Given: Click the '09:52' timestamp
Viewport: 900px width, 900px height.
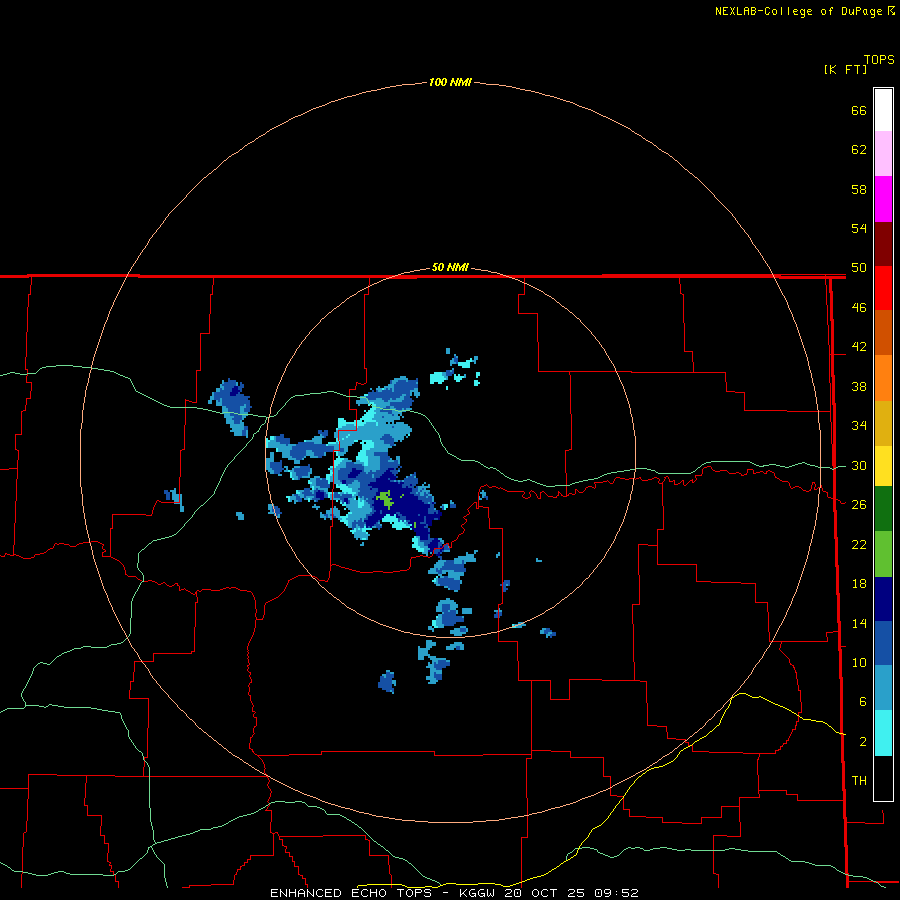Looking at the screenshot, I should tap(616, 893).
